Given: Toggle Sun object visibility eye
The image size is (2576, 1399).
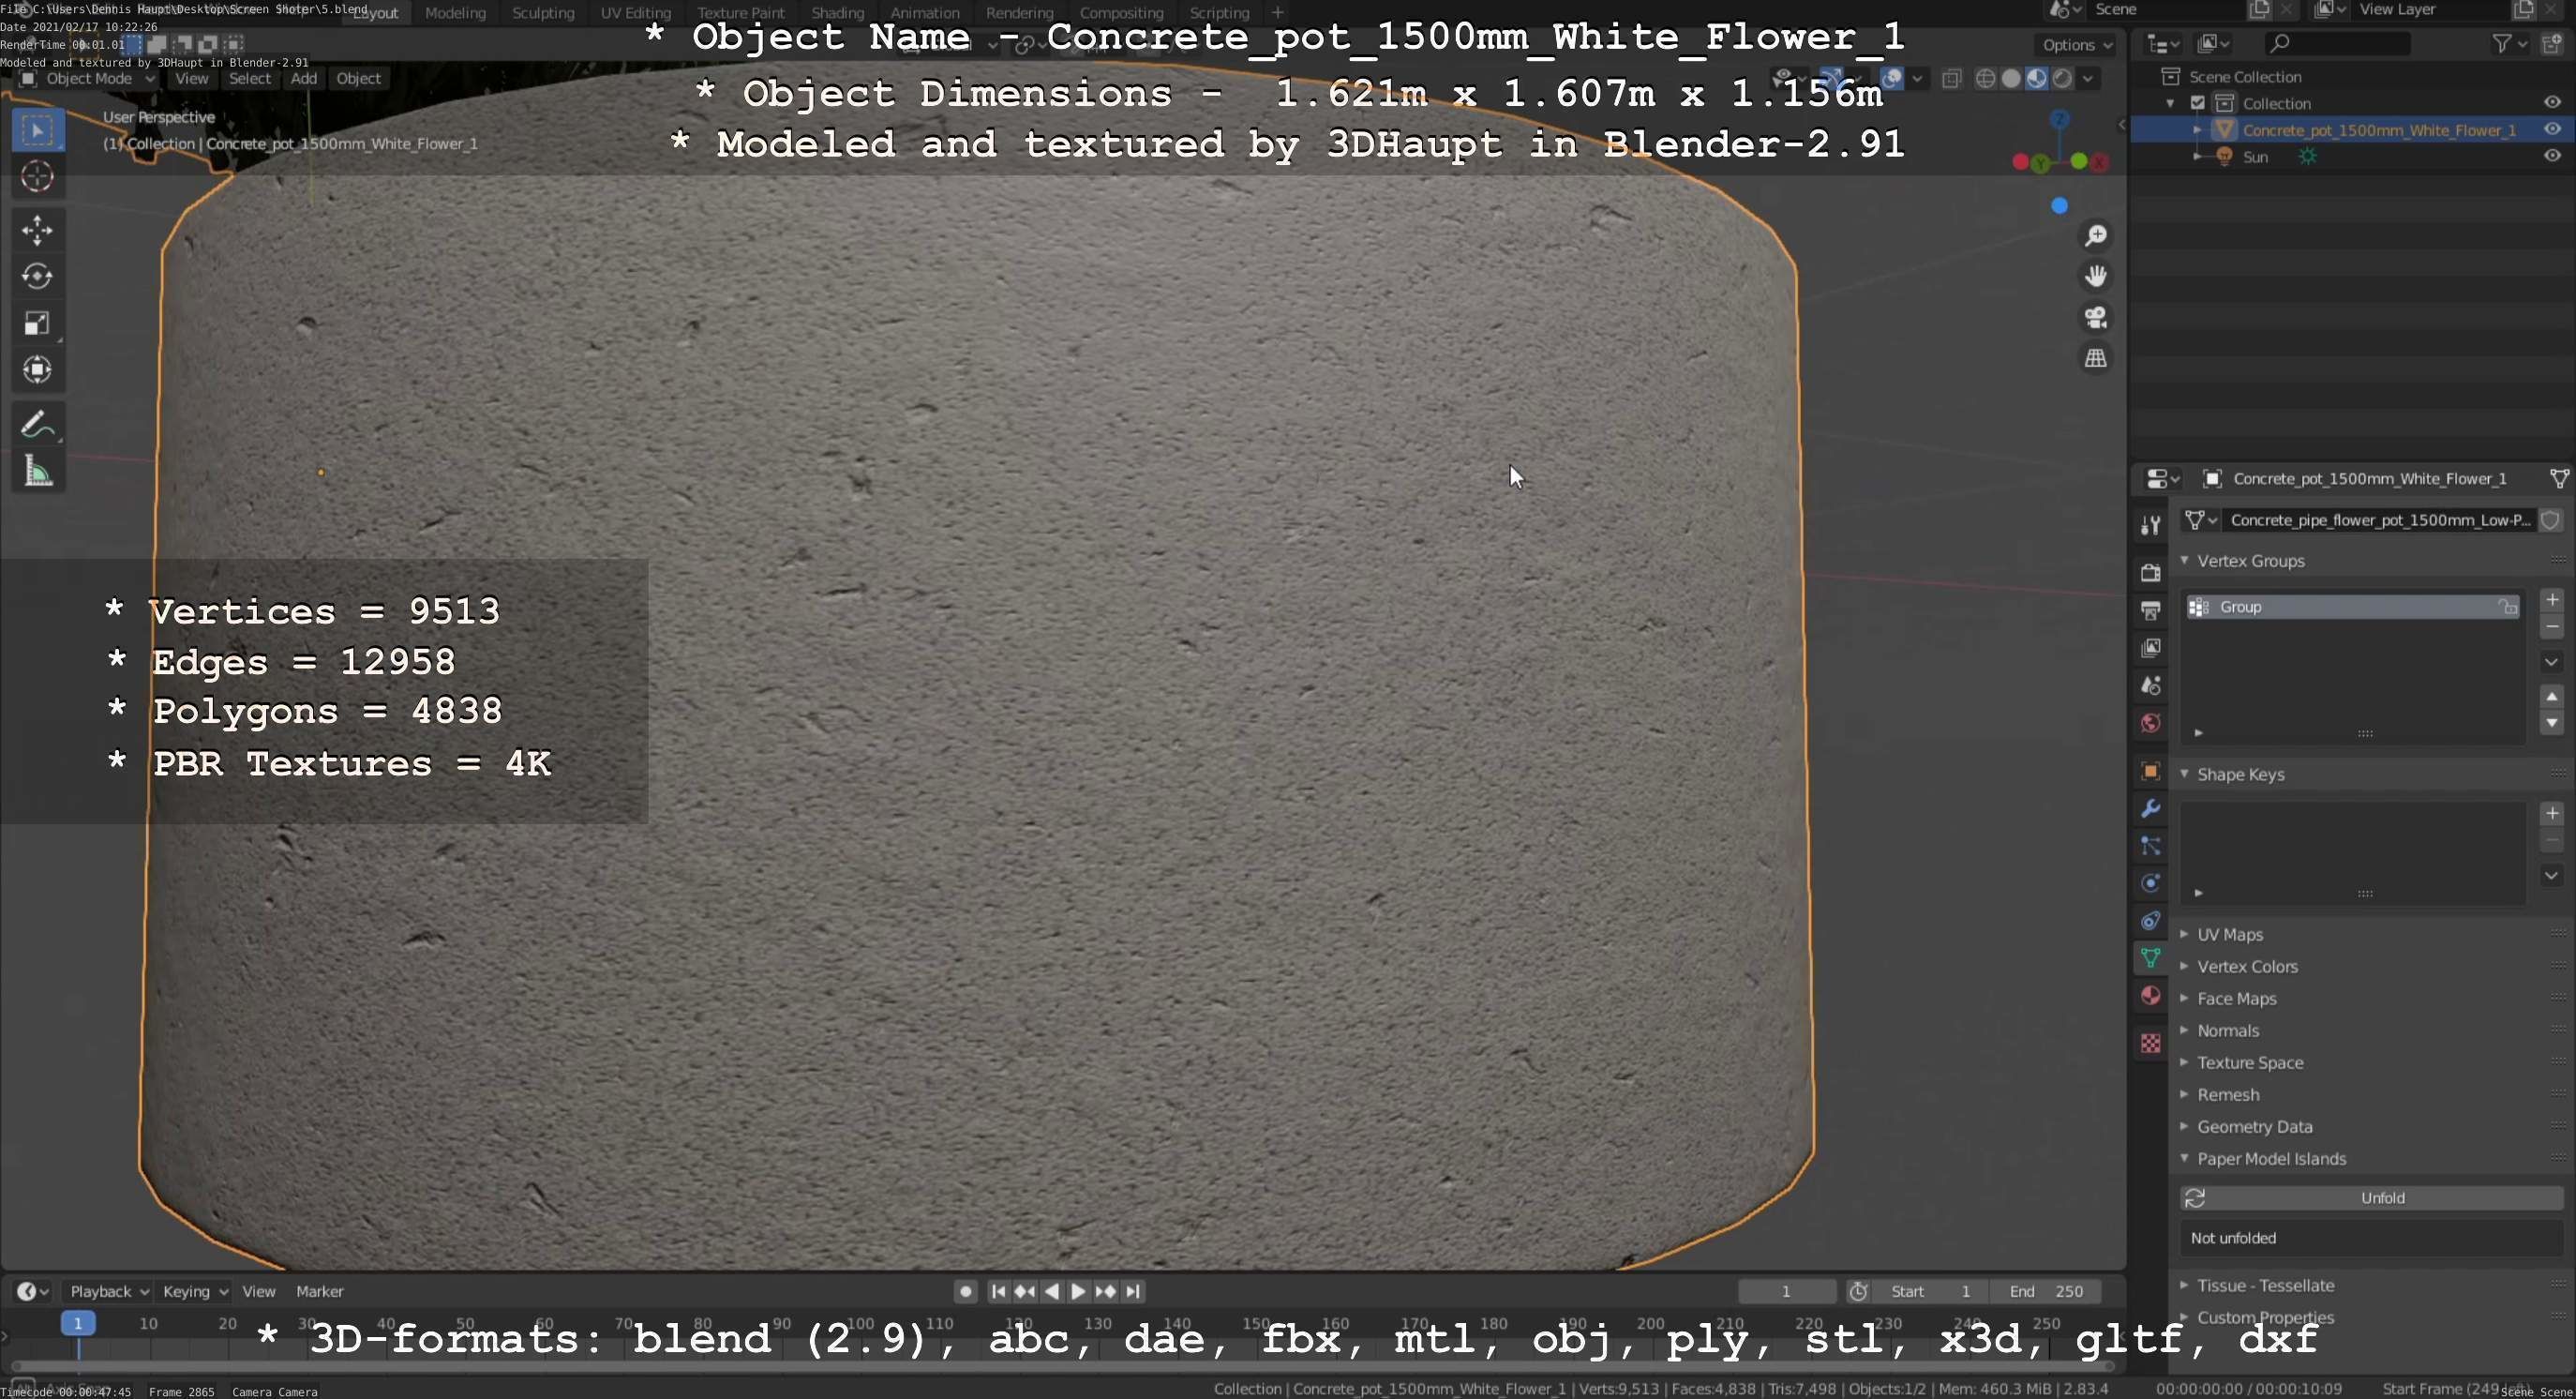Looking at the screenshot, I should (x=2551, y=156).
